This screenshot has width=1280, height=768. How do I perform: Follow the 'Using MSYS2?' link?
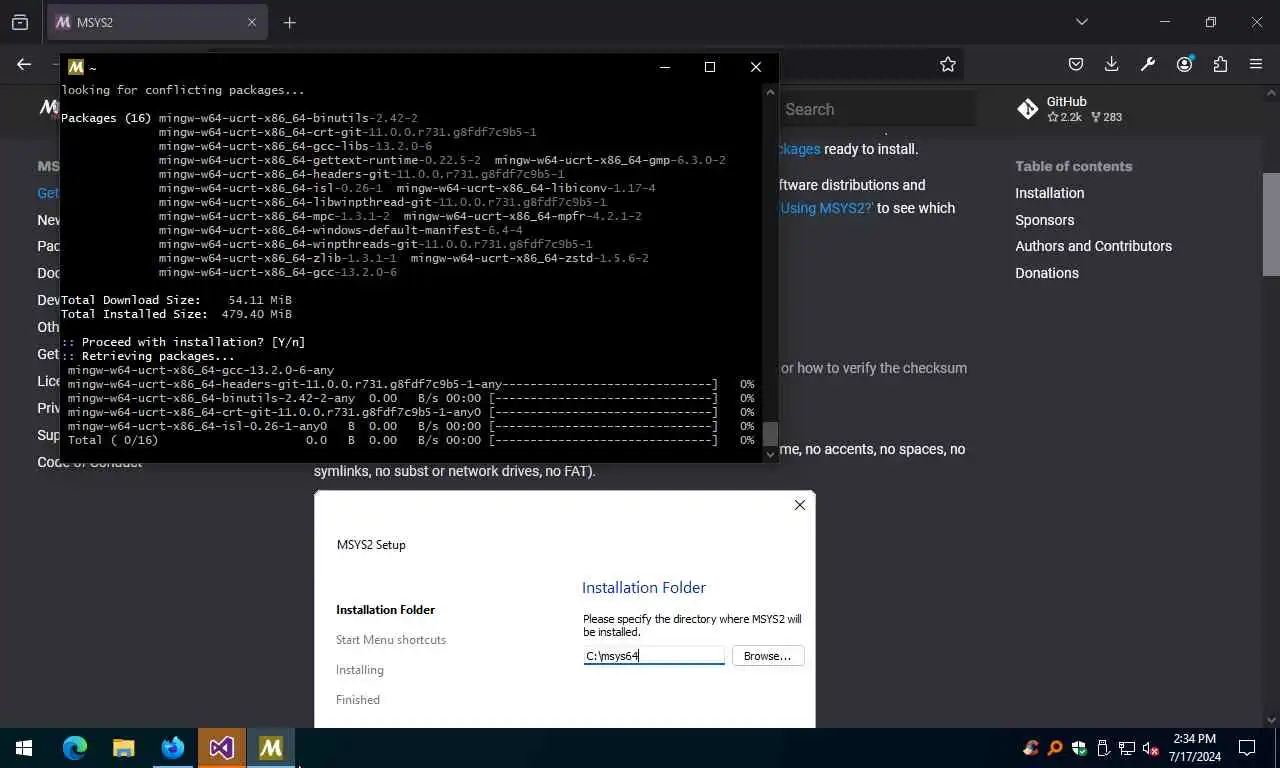tap(827, 208)
